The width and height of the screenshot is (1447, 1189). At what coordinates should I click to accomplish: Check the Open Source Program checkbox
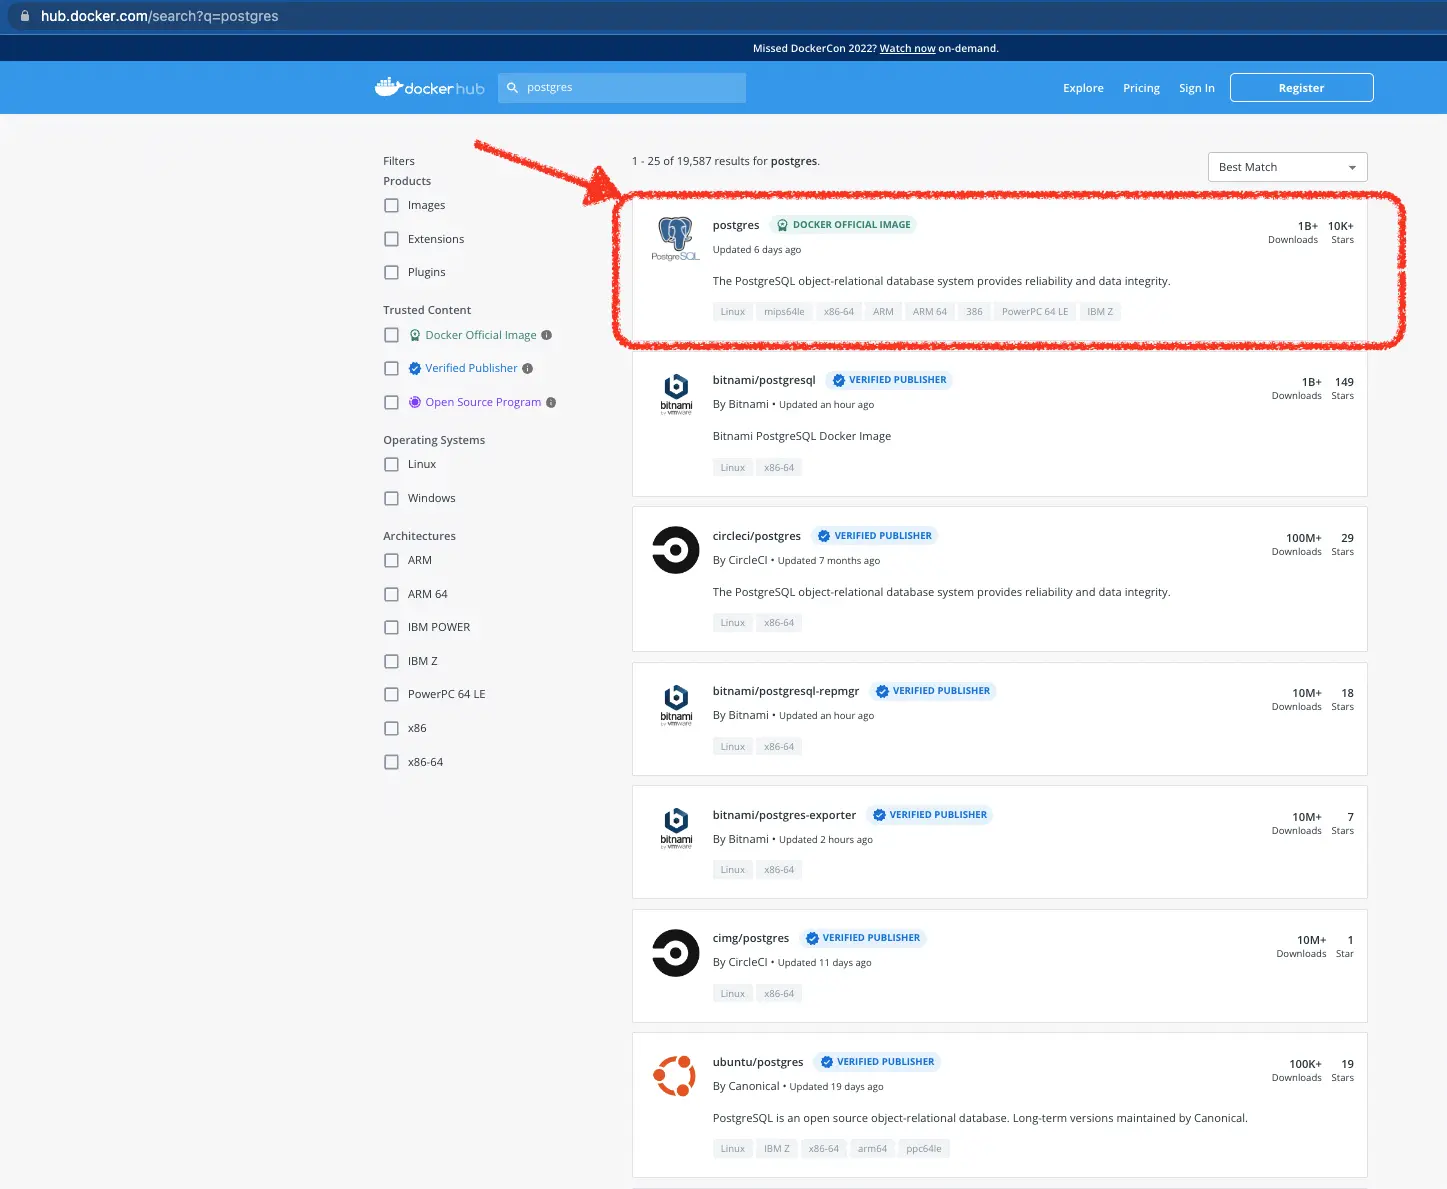[392, 402]
